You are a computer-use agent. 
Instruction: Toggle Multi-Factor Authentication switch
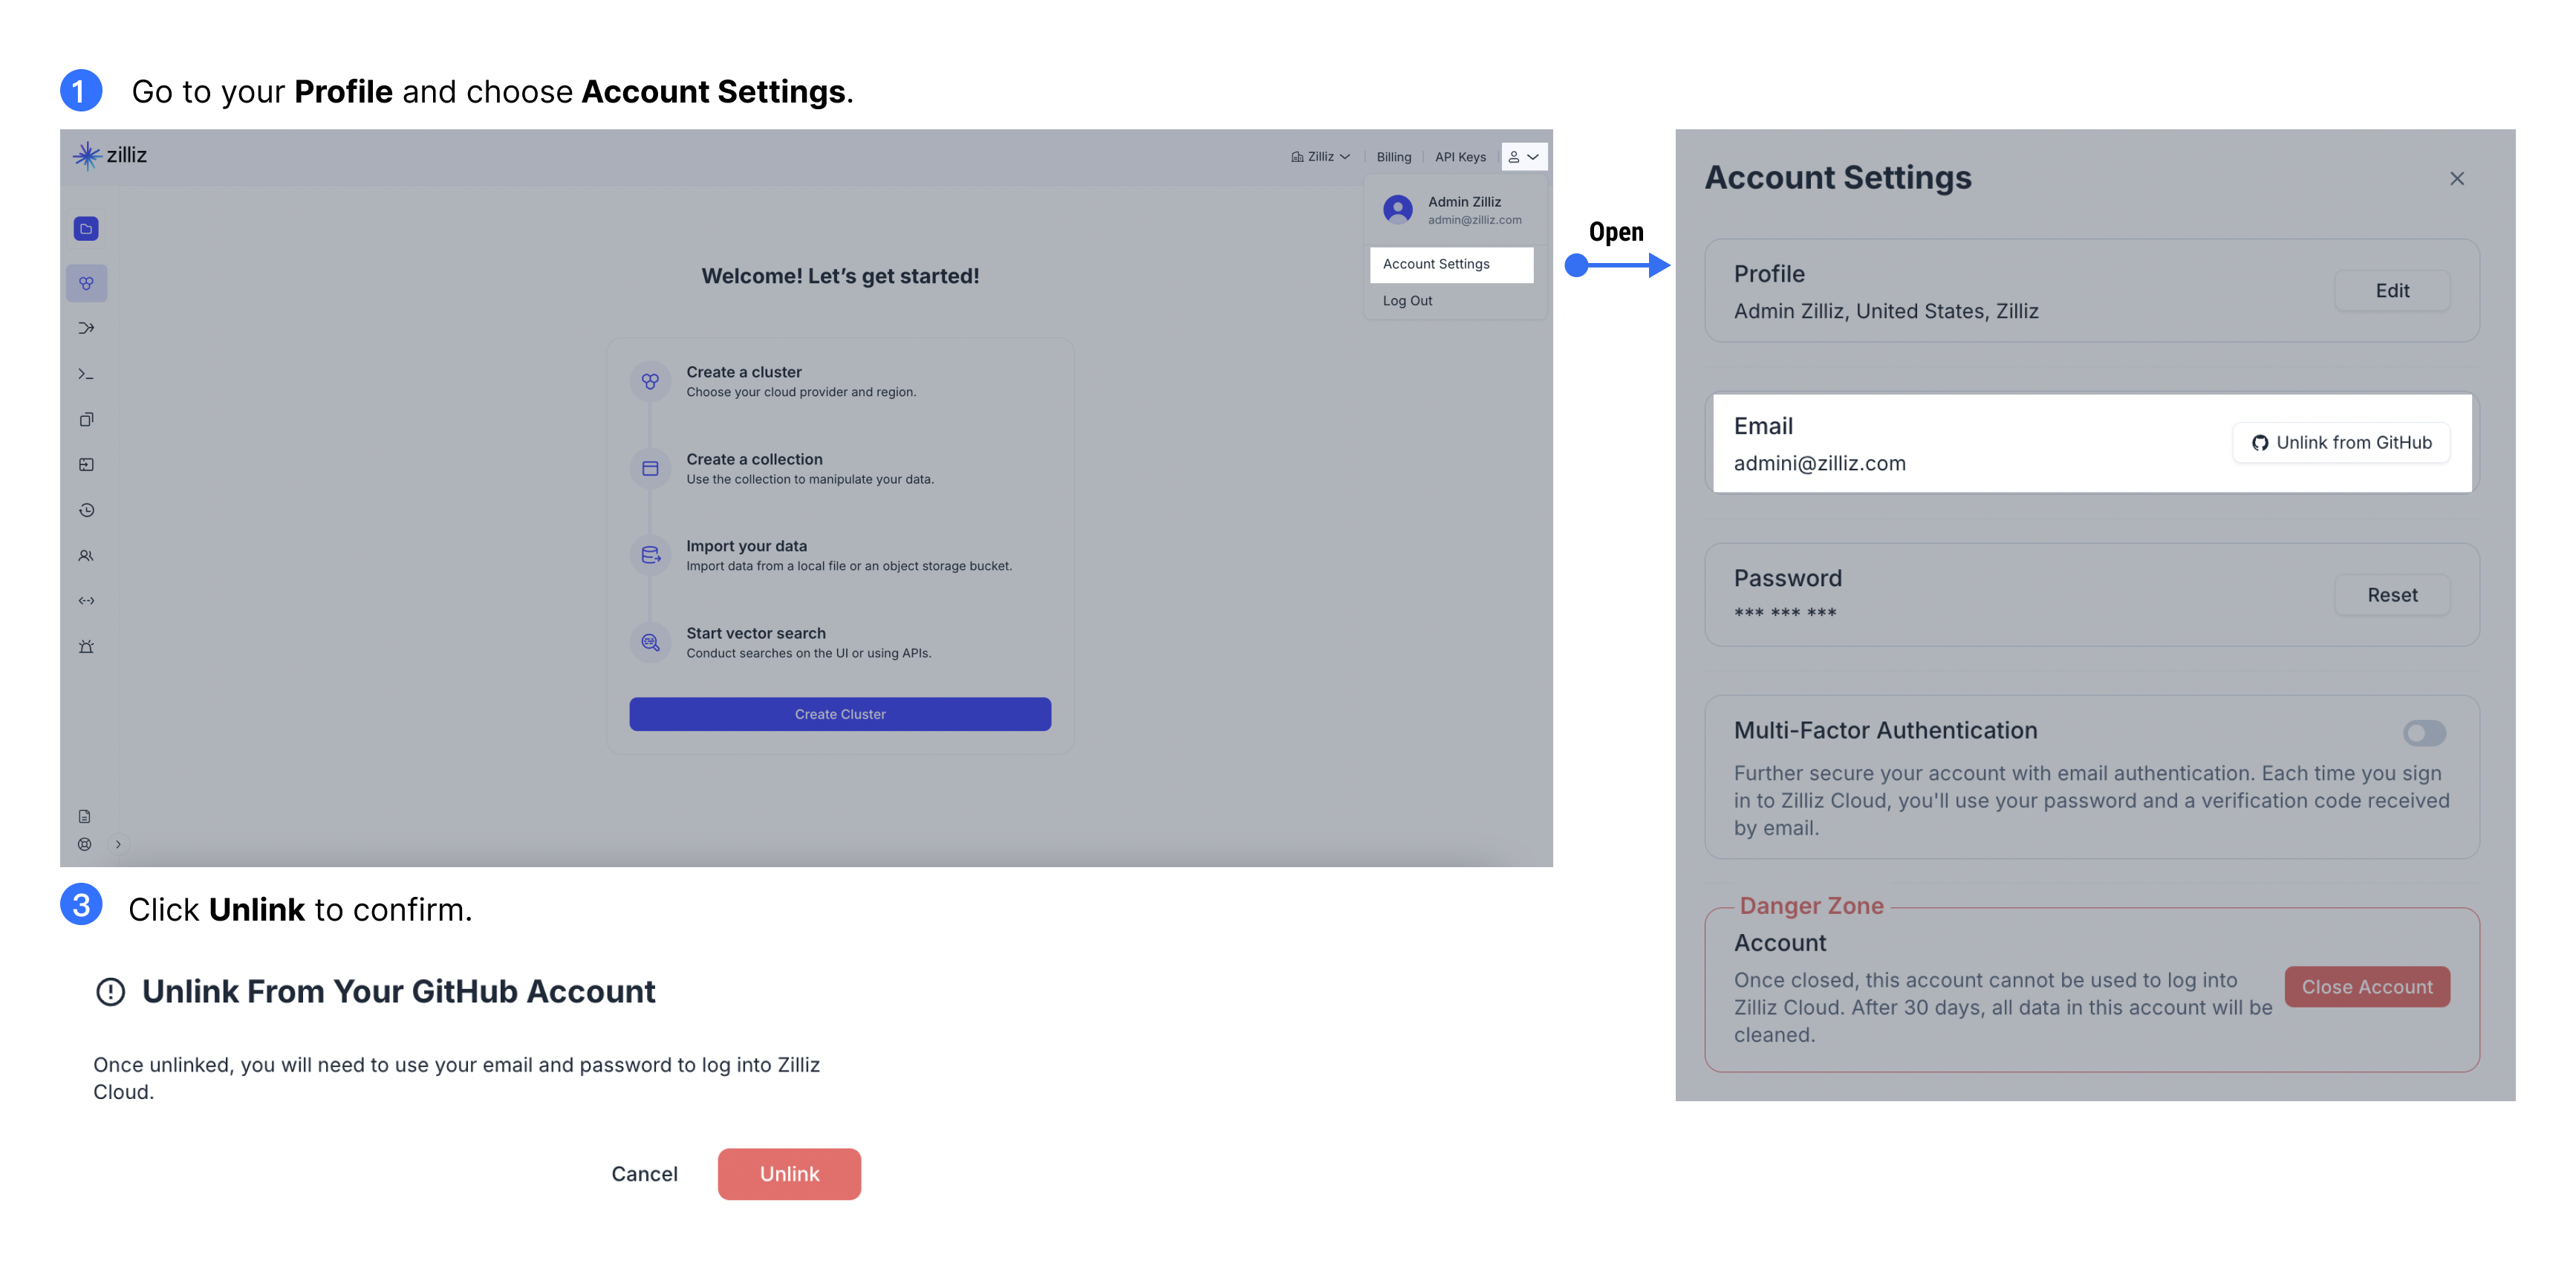tap(2424, 733)
